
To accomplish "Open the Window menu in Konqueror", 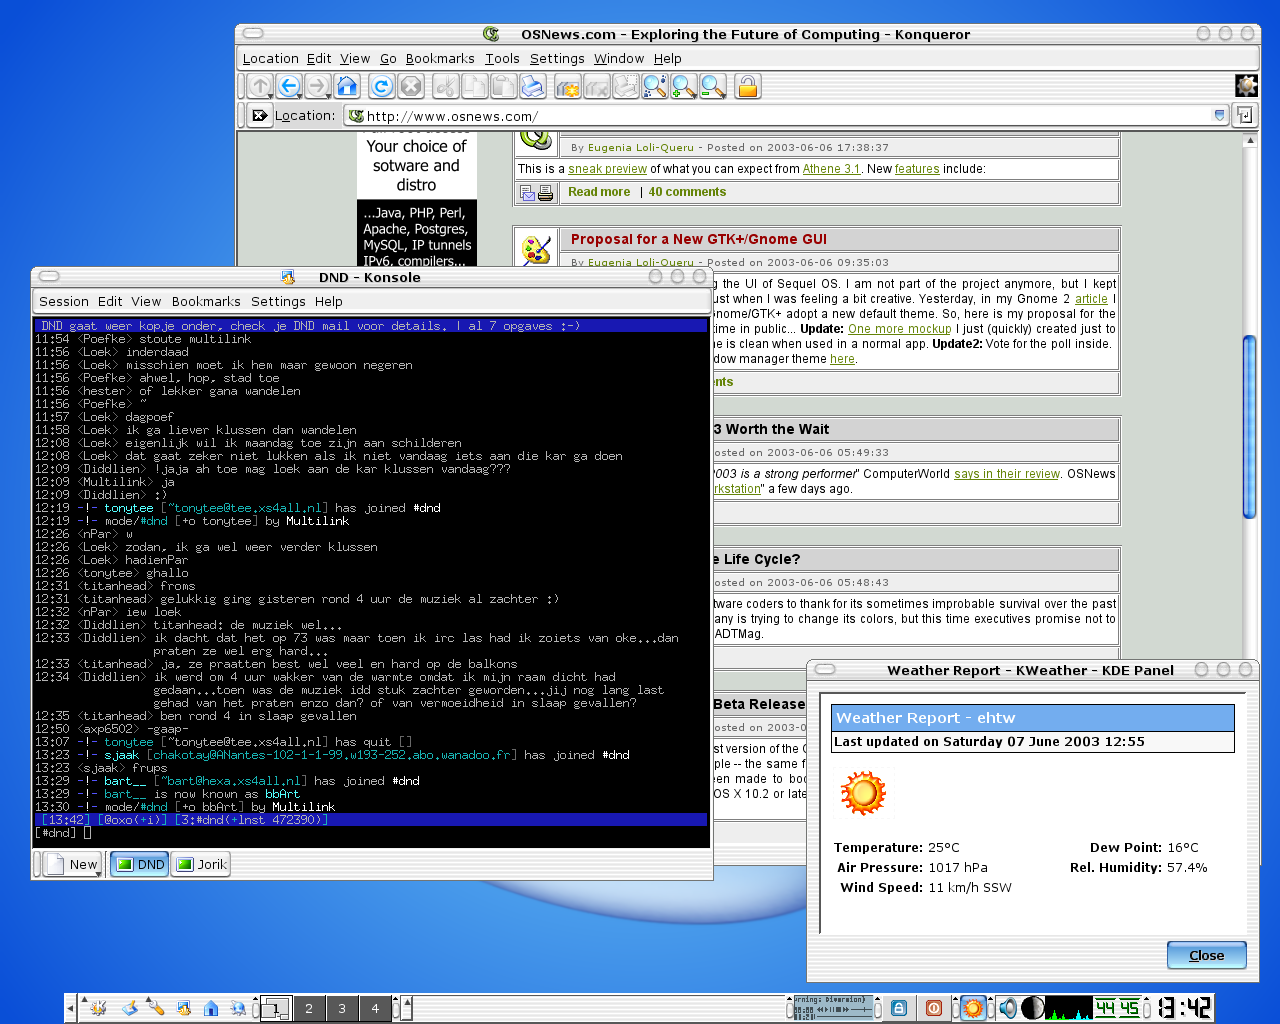I will click(x=619, y=59).
